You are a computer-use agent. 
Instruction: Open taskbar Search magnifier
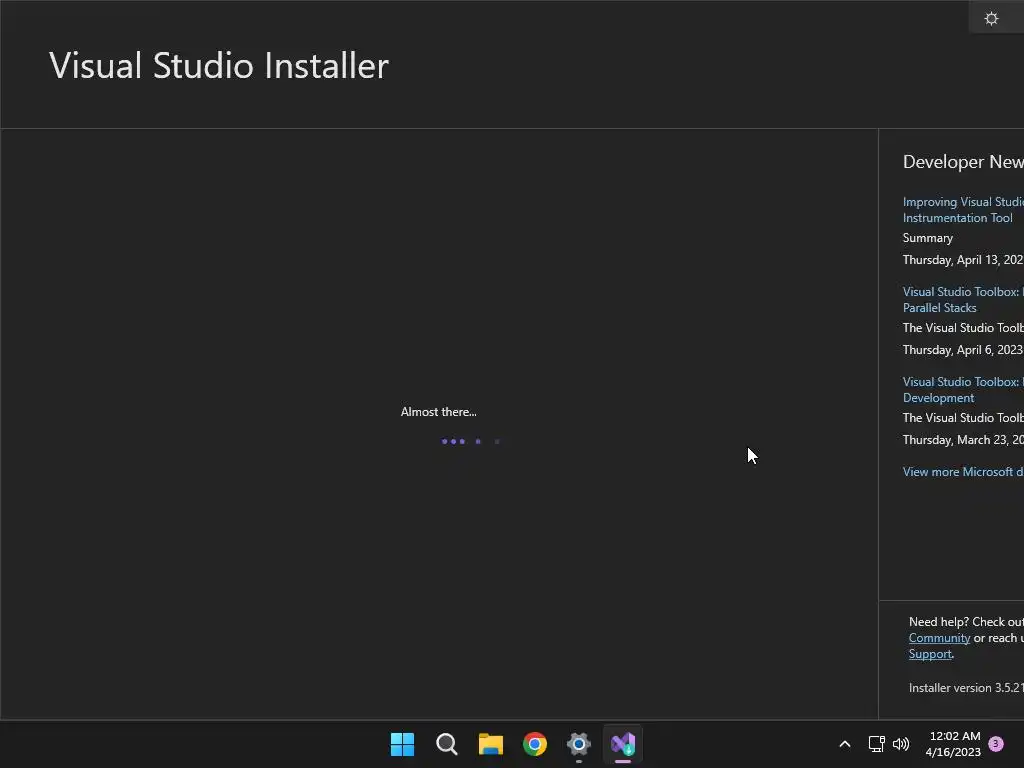447,744
